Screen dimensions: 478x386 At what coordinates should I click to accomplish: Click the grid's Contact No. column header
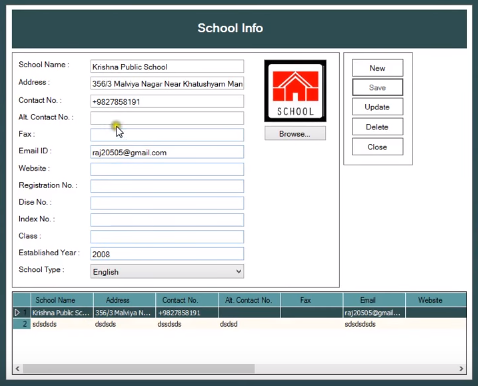pos(187,300)
